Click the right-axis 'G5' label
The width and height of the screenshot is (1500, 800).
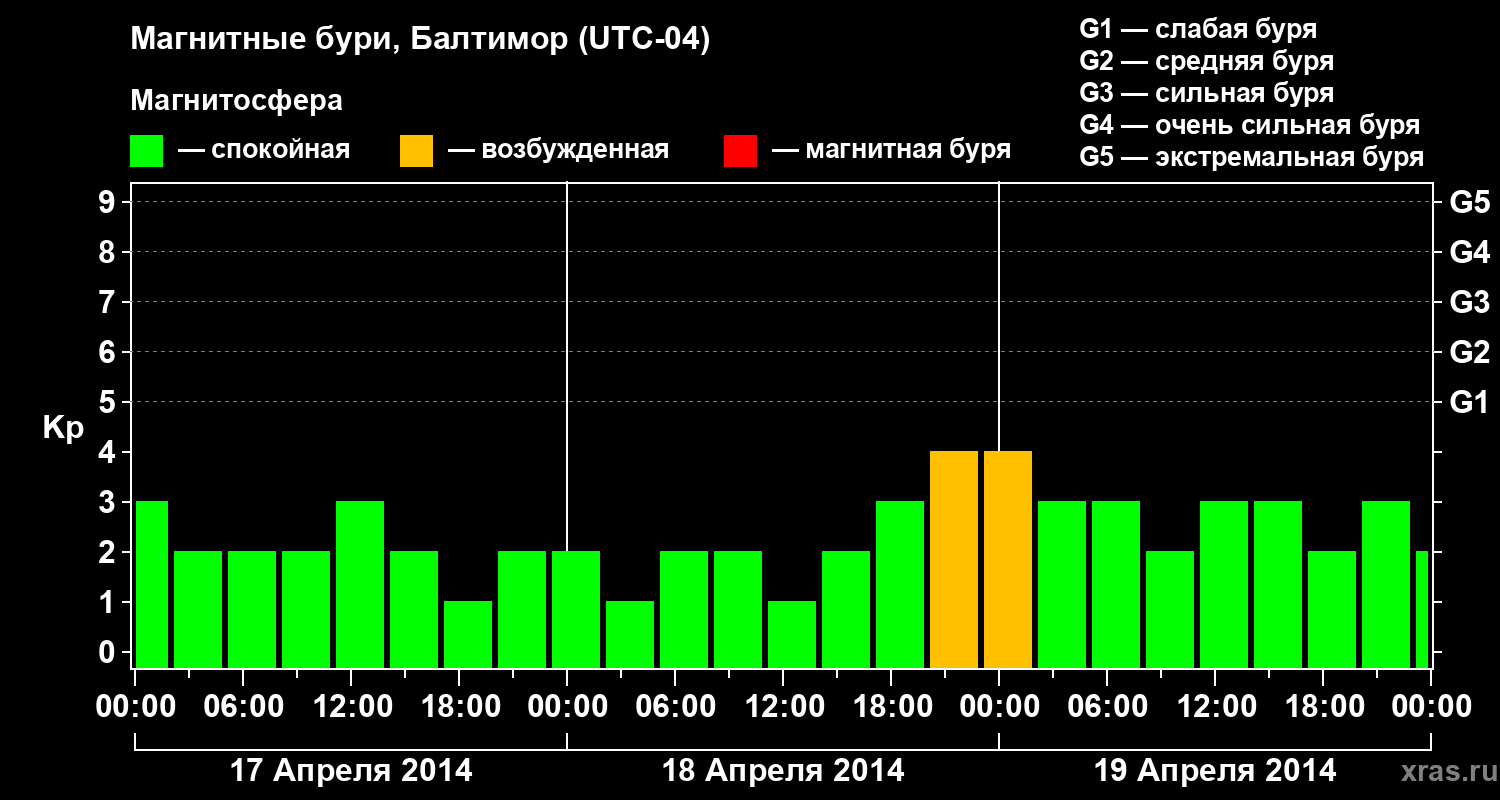(1469, 202)
